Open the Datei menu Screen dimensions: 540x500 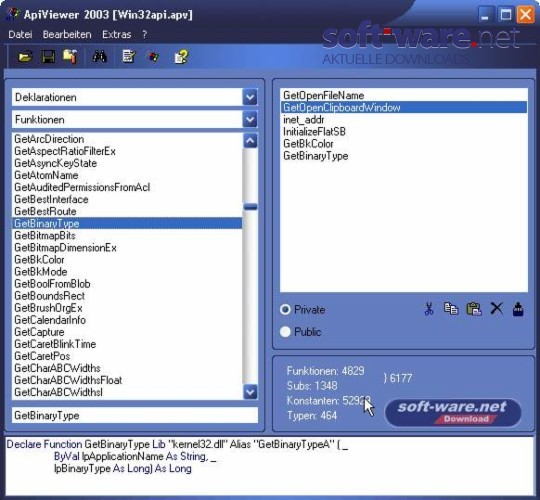(x=20, y=34)
